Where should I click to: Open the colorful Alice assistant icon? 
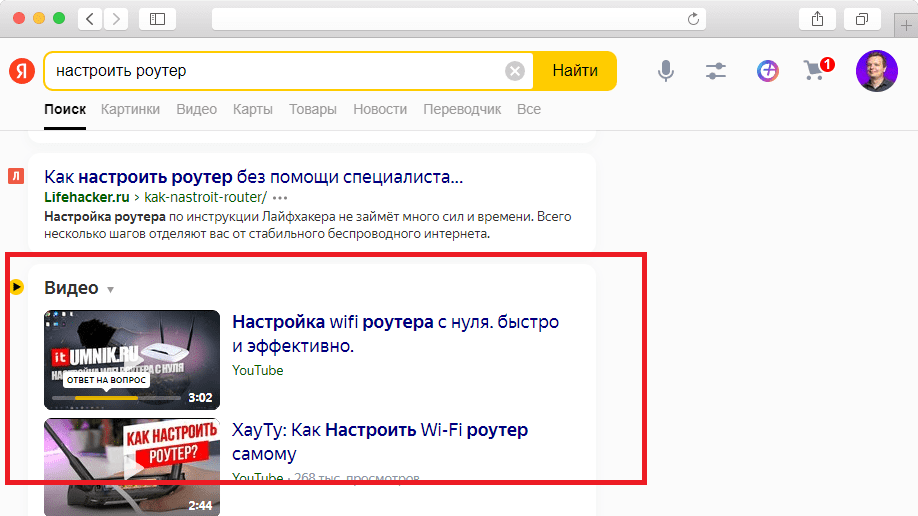pos(768,71)
